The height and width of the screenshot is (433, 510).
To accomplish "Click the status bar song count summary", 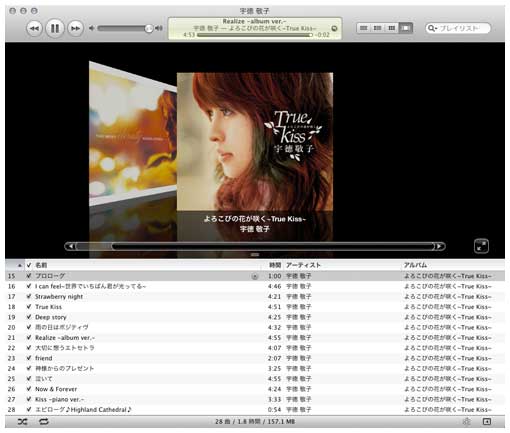I will tap(255, 422).
